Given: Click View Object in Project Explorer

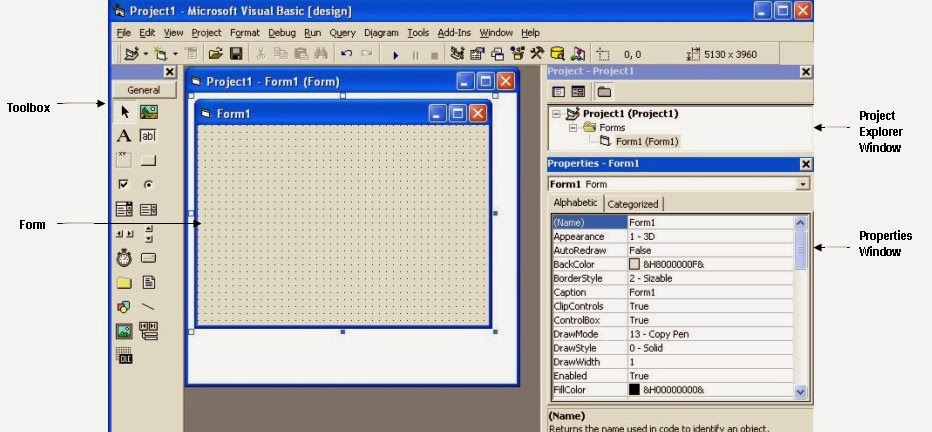Looking at the screenshot, I should coord(578,92).
